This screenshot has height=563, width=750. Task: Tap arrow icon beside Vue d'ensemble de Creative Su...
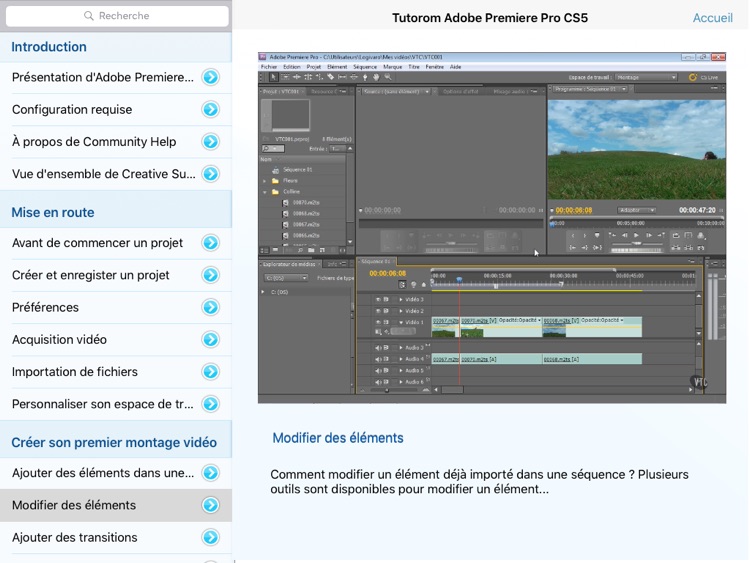click(210, 174)
